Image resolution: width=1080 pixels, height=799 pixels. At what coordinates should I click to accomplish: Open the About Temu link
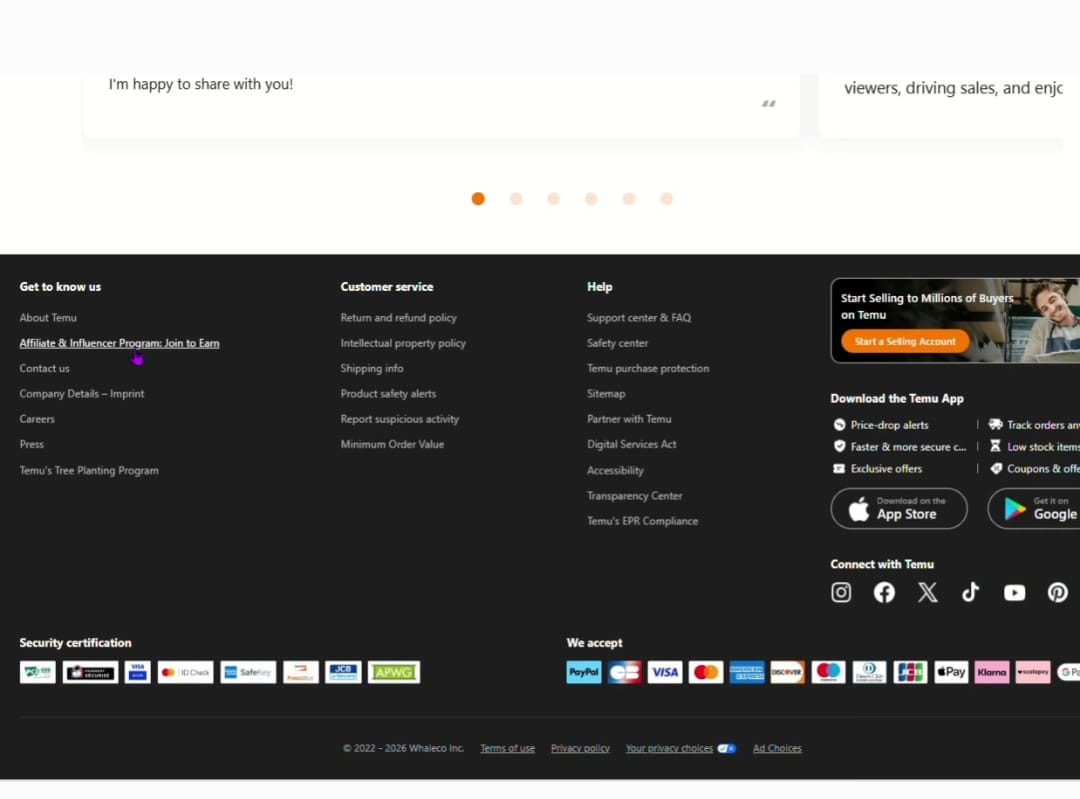click(48, 318)
